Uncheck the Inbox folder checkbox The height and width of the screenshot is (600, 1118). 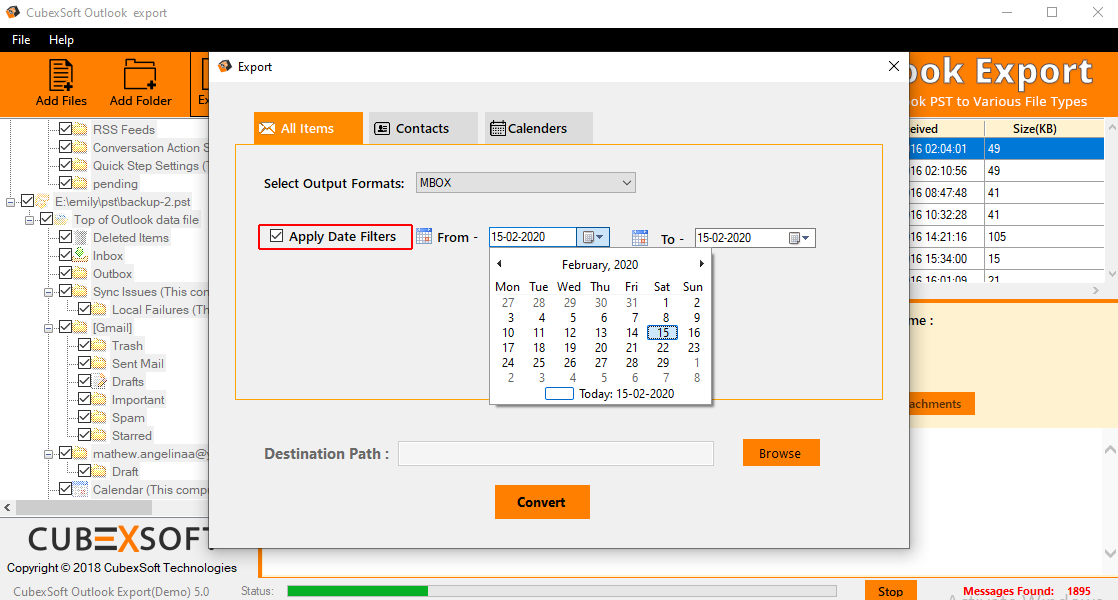[x=65, y=256]
